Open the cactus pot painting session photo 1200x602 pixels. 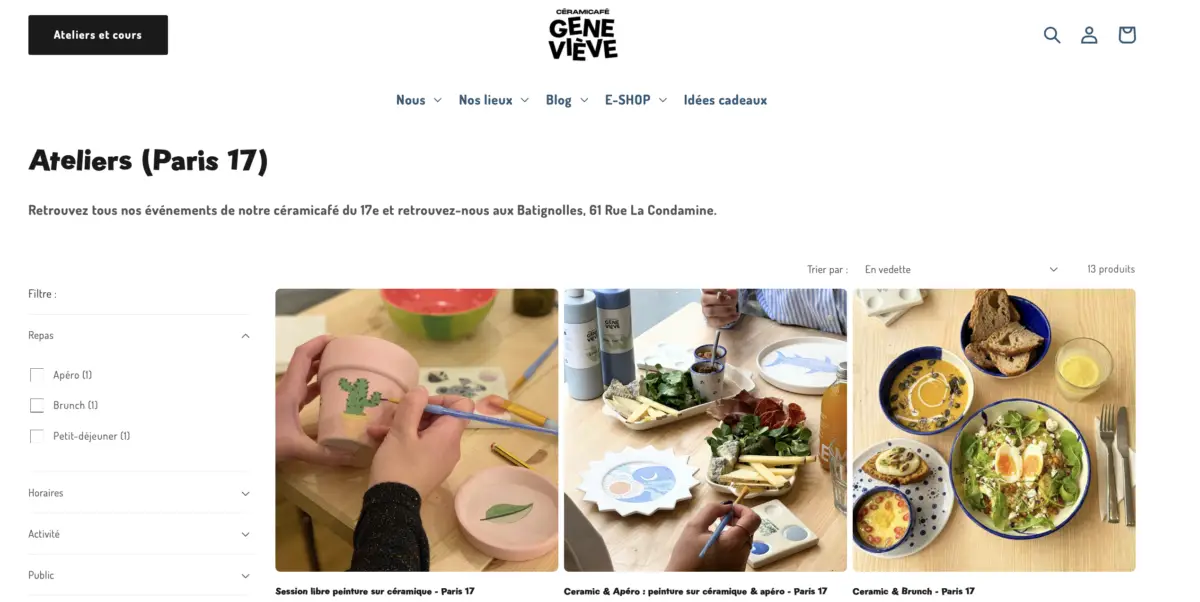click(417, 430)
